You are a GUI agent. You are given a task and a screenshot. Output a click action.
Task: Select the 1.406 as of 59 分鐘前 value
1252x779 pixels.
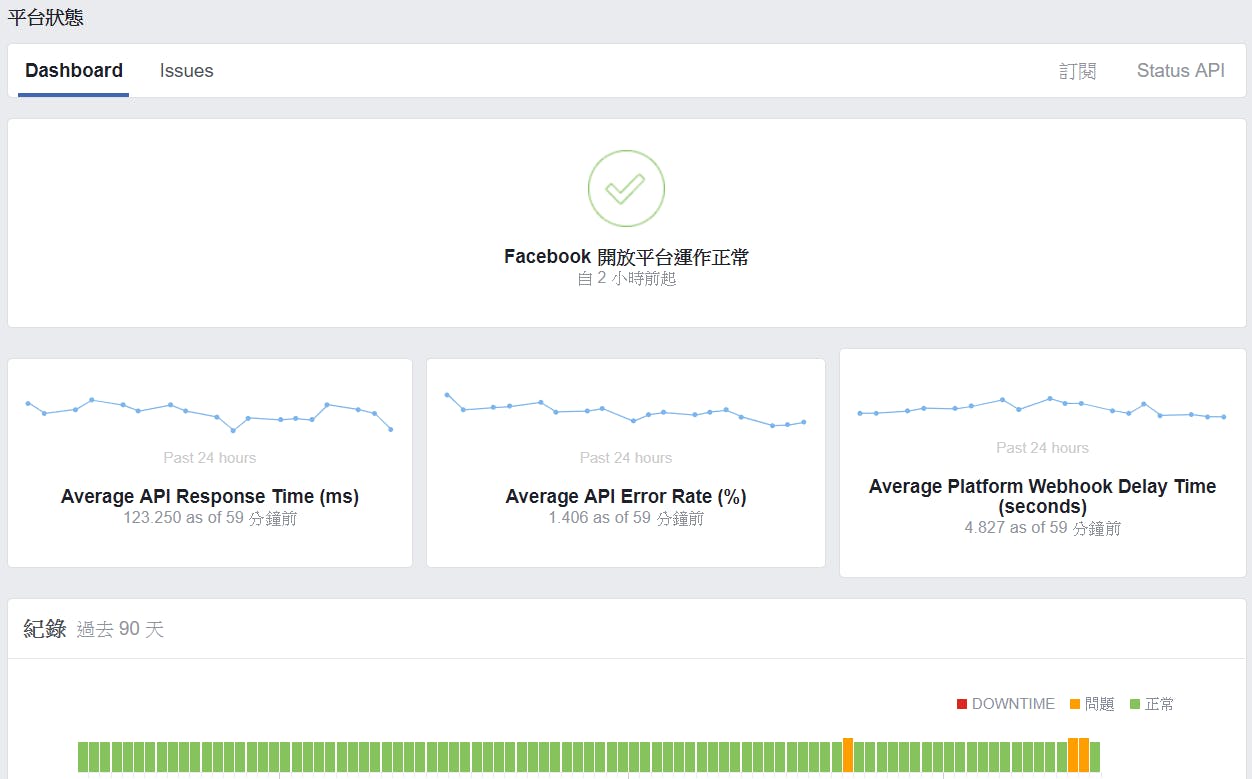[x=626, y=518]
